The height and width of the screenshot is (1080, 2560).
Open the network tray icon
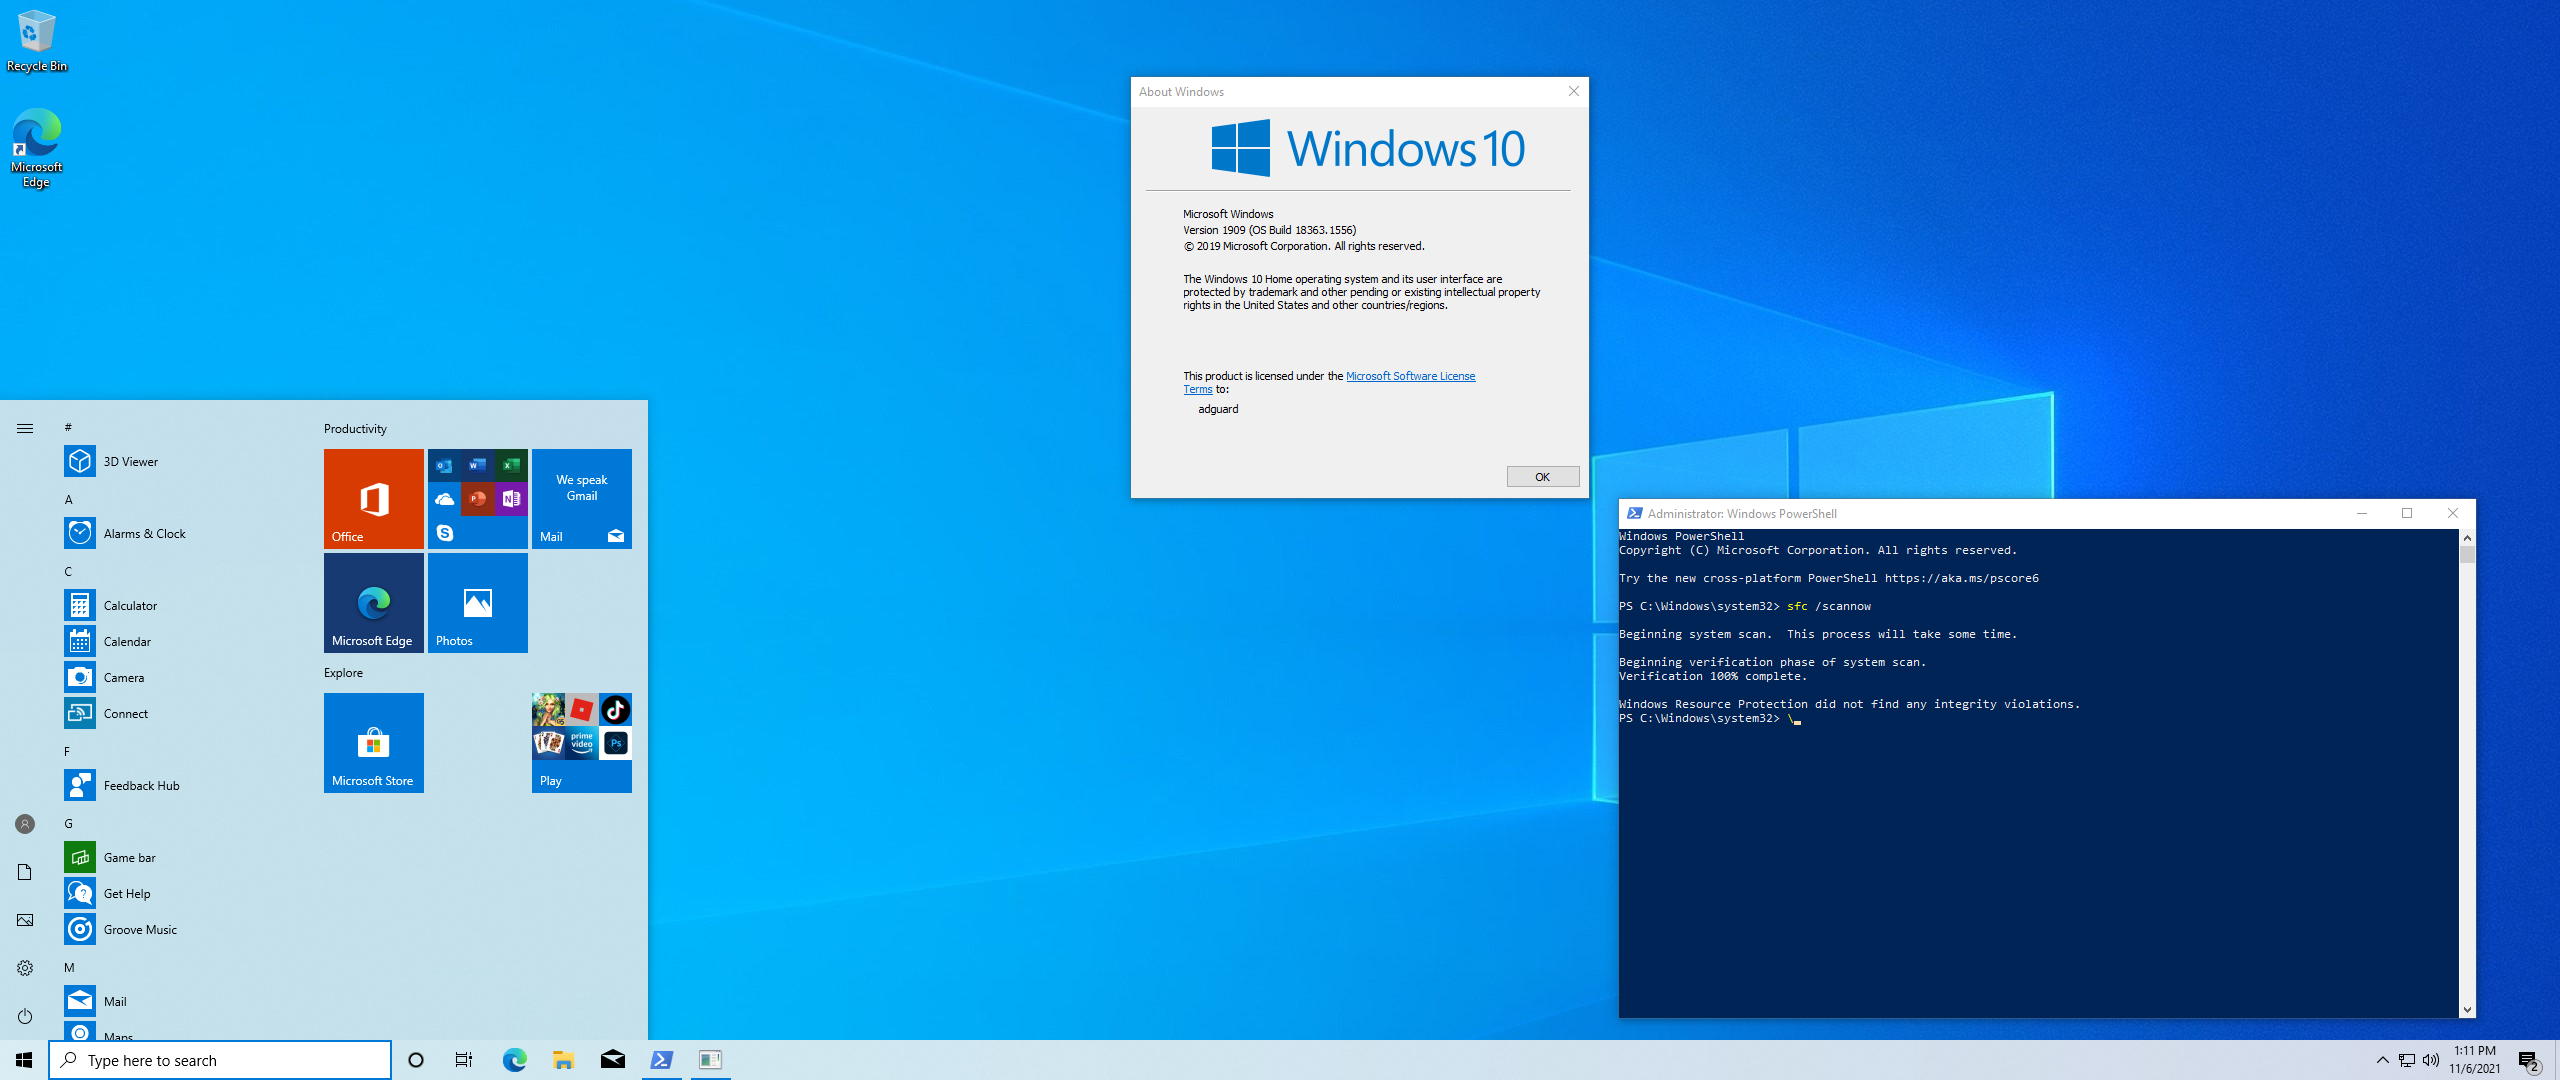pos(2407,1060)
